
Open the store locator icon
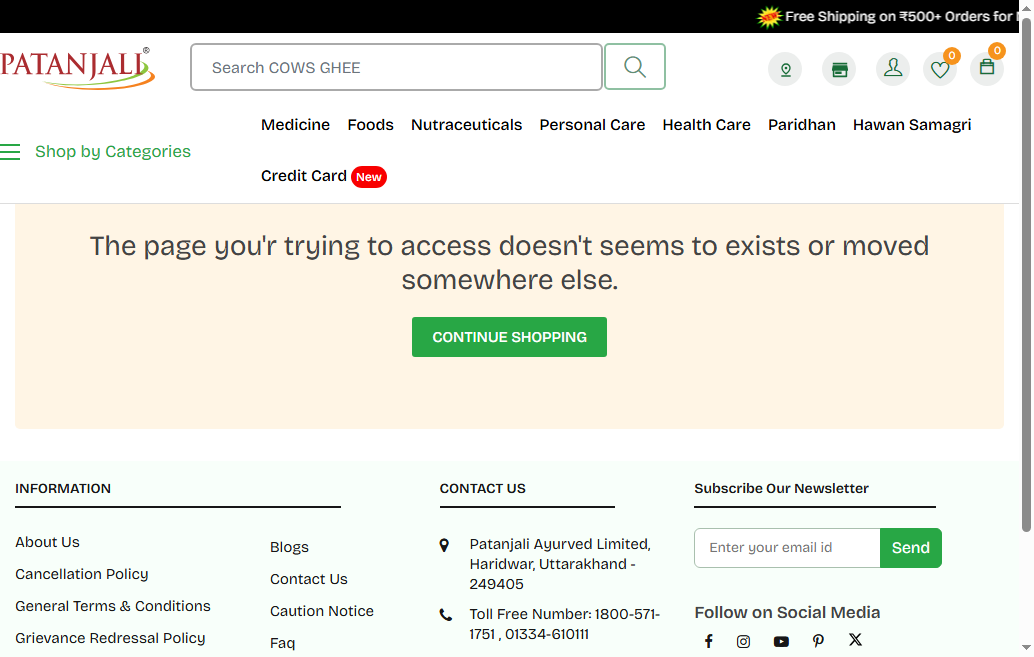(x=839, y=69)
